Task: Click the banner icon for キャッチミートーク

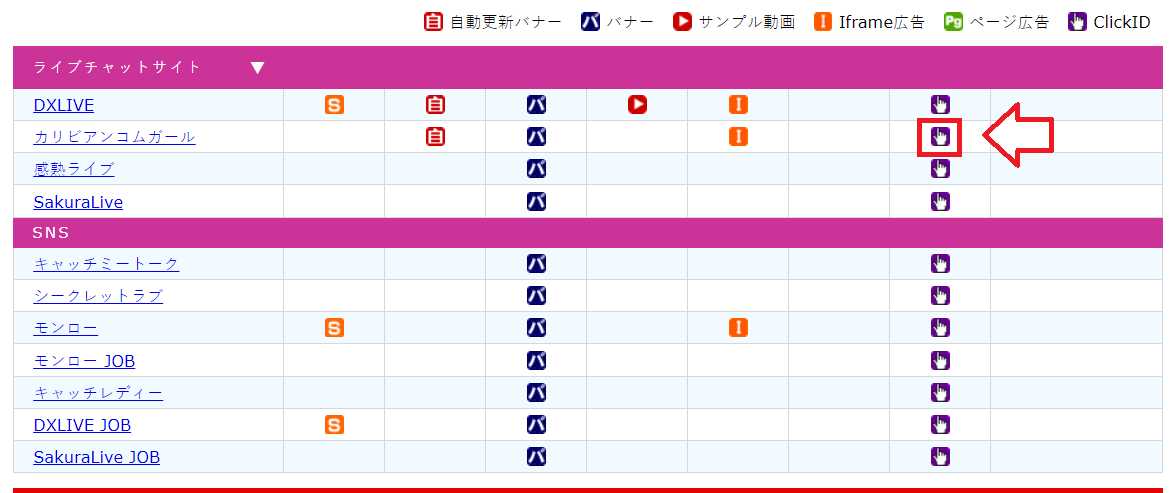Action: (536, 264)
